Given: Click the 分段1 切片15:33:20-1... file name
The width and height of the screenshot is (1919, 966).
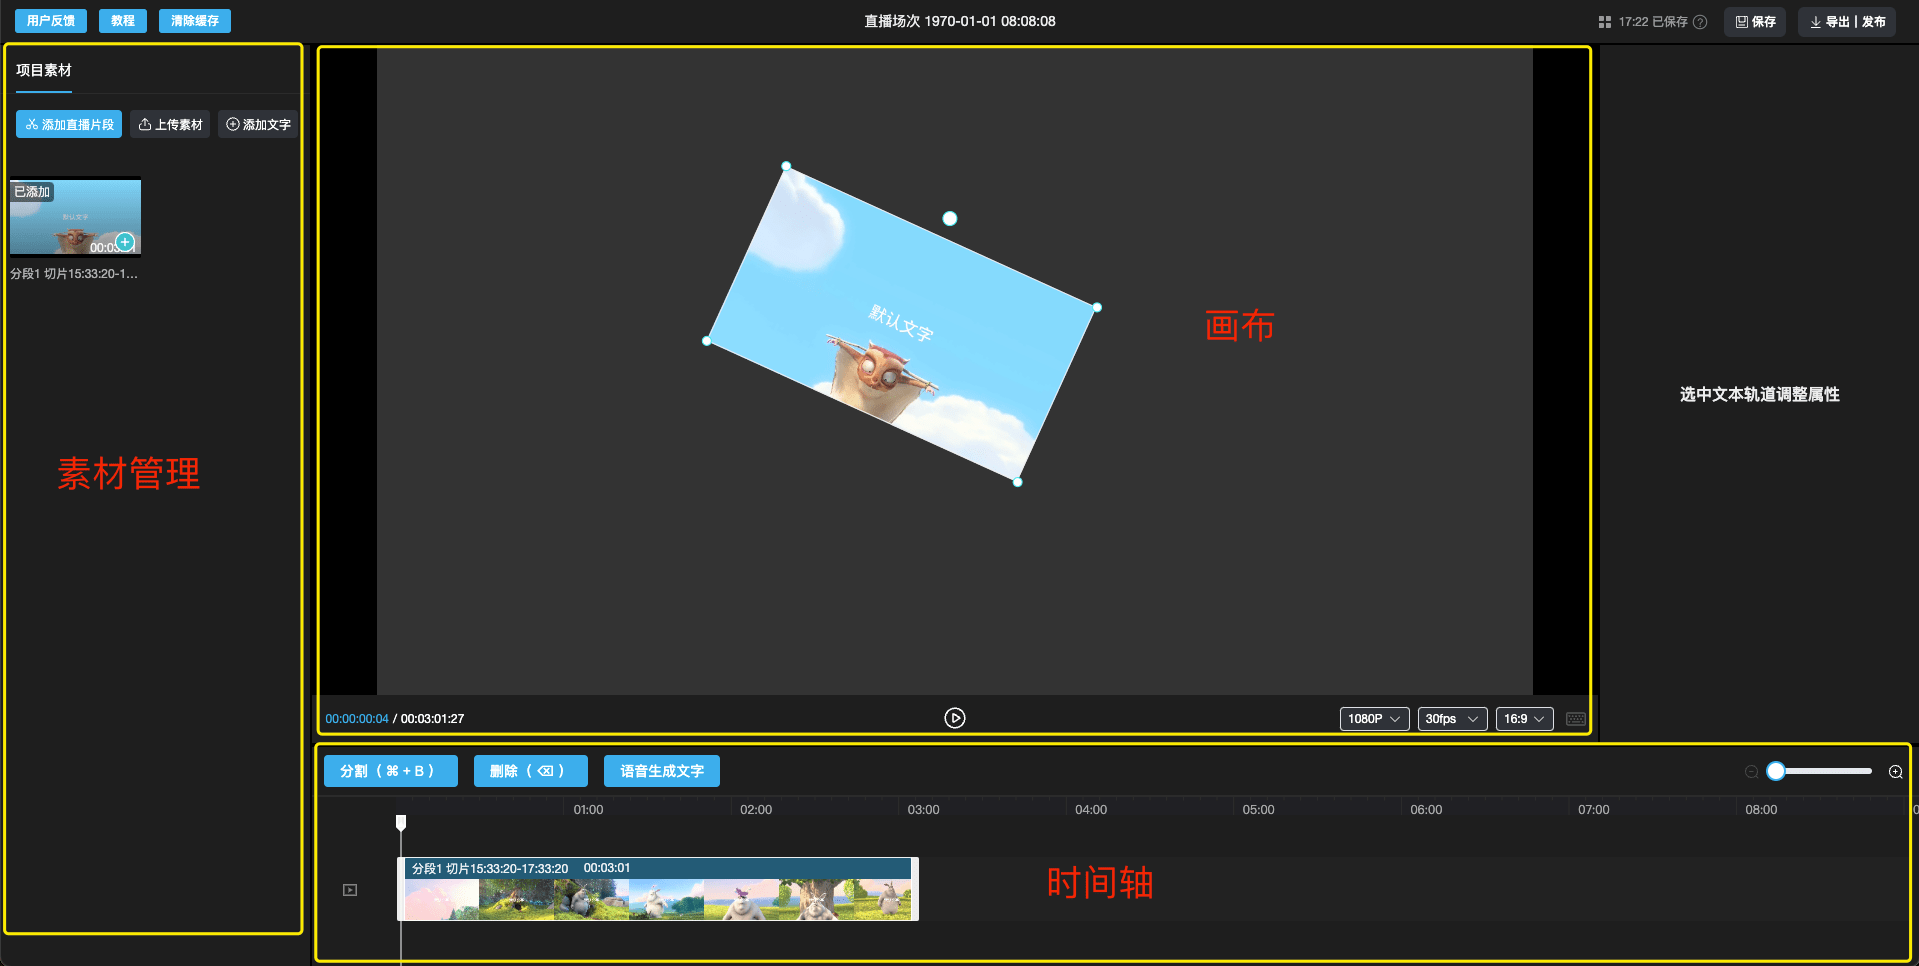Looking at the screenshot, I should (x=74, y=273).
